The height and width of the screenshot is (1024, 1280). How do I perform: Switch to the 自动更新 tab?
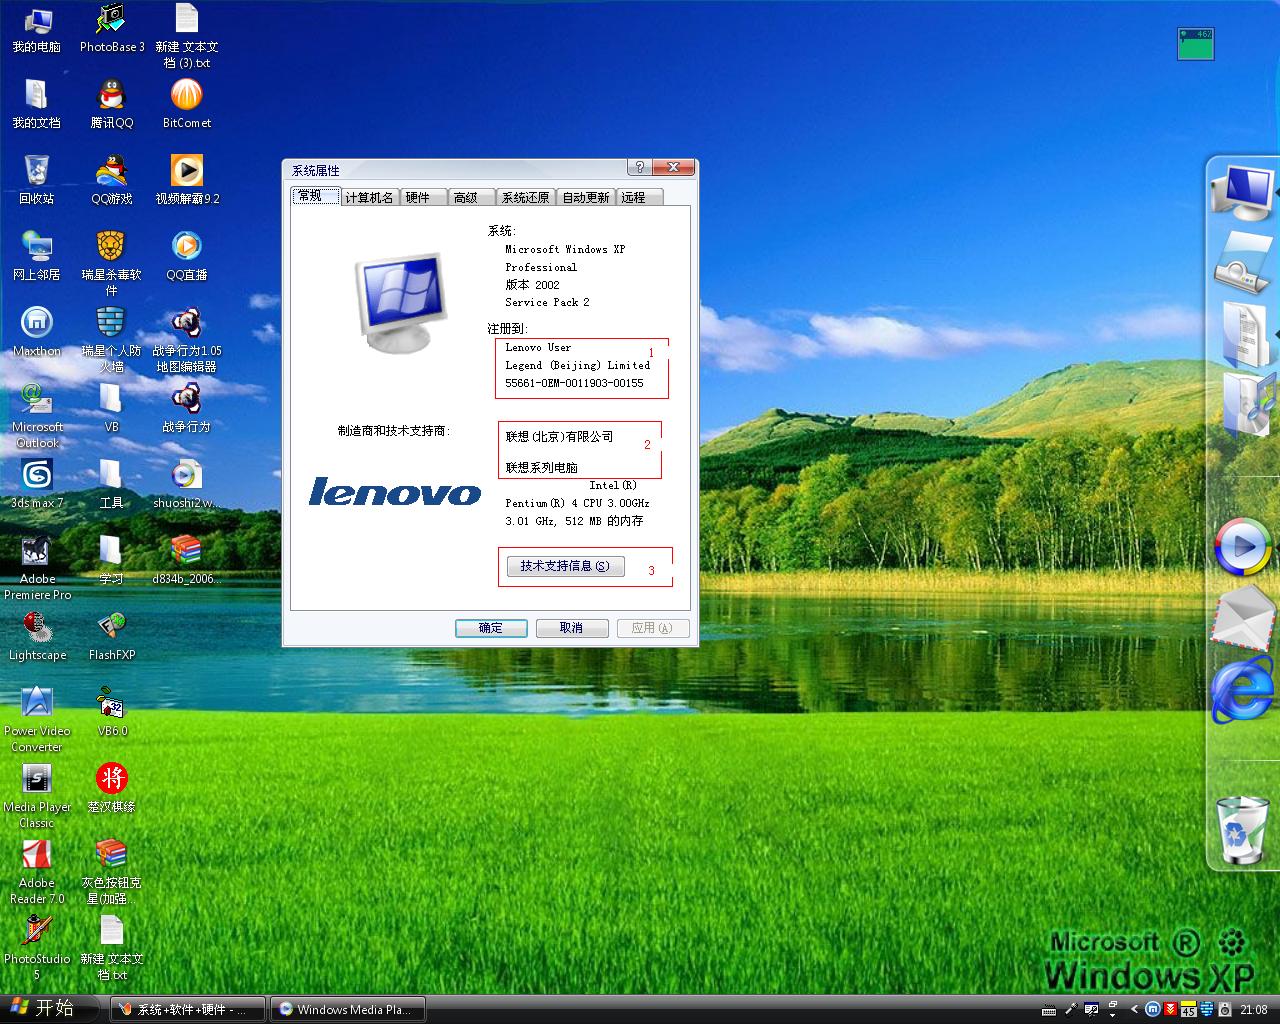[586, 197]
